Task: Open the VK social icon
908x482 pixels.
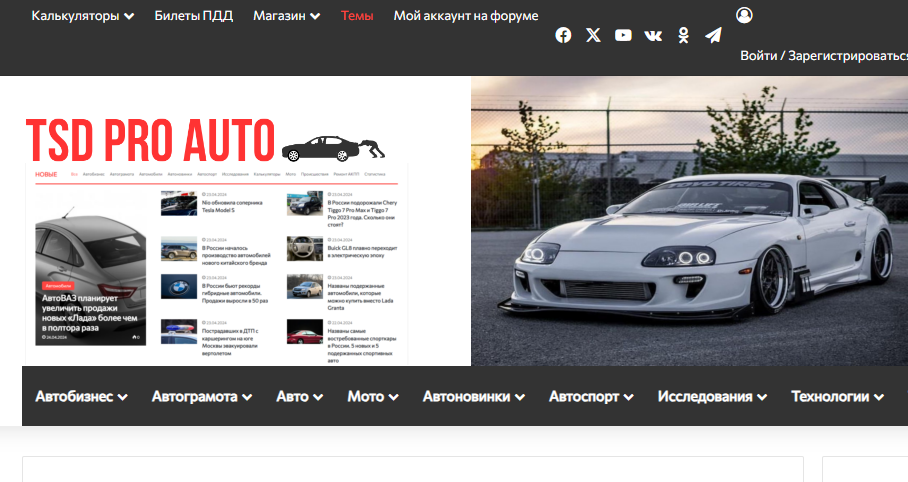Action: click(653, 35)
